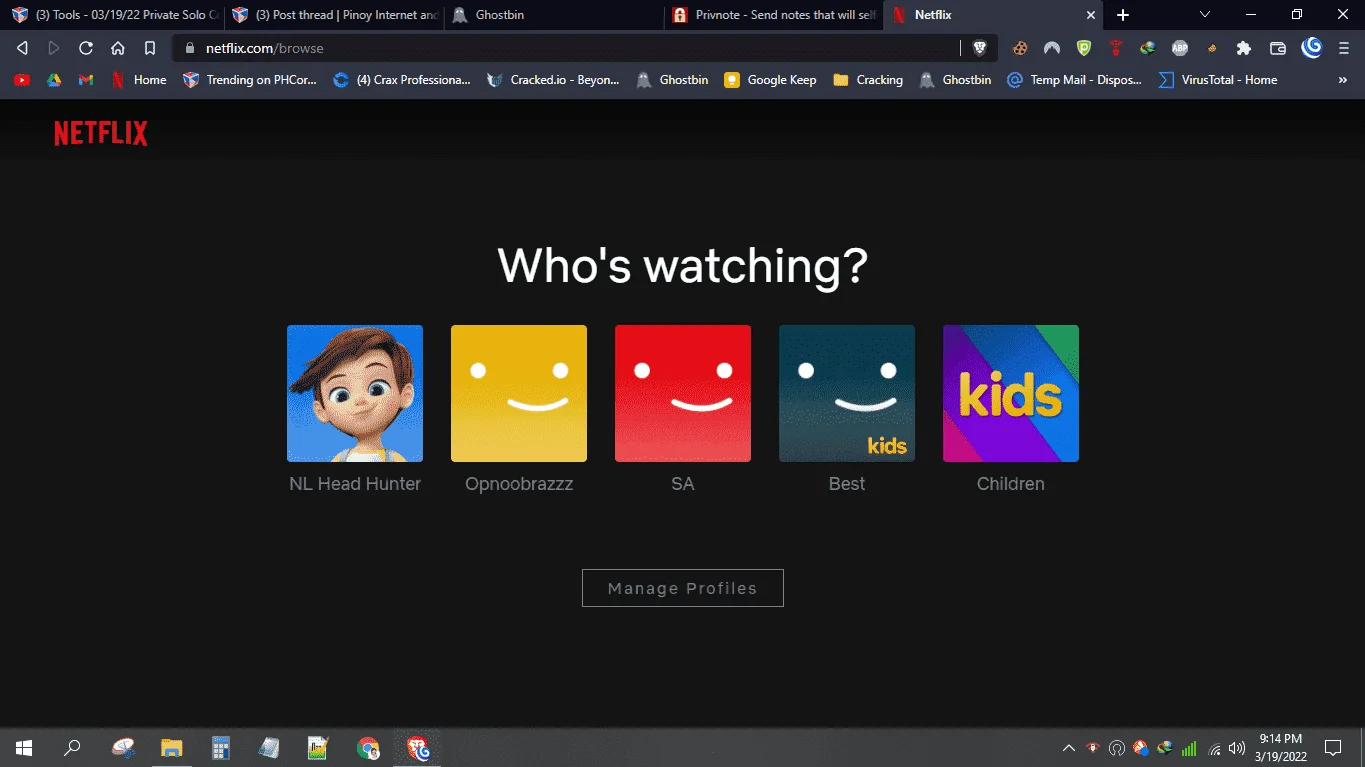Open the Brave Shields lion icon
Viewport: 1365px width, 767px height.
click(980, 48)
